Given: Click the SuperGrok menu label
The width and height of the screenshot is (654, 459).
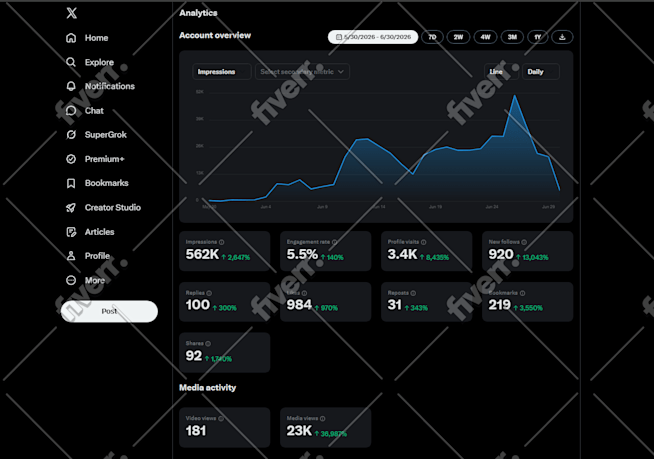Looking at the screenshot, I should point(106,135).
